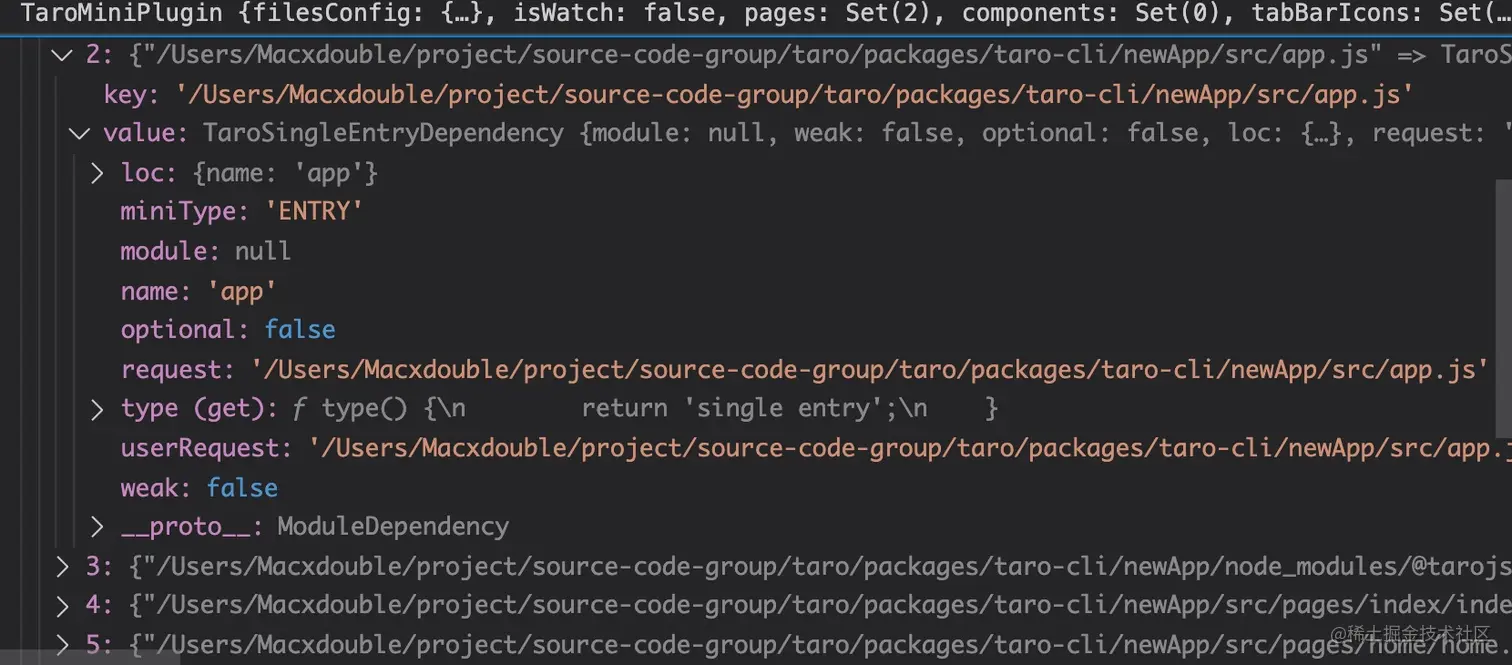Select the name: 'app' property
Viewport: 1512px width, 665px height.
point(199,291)
